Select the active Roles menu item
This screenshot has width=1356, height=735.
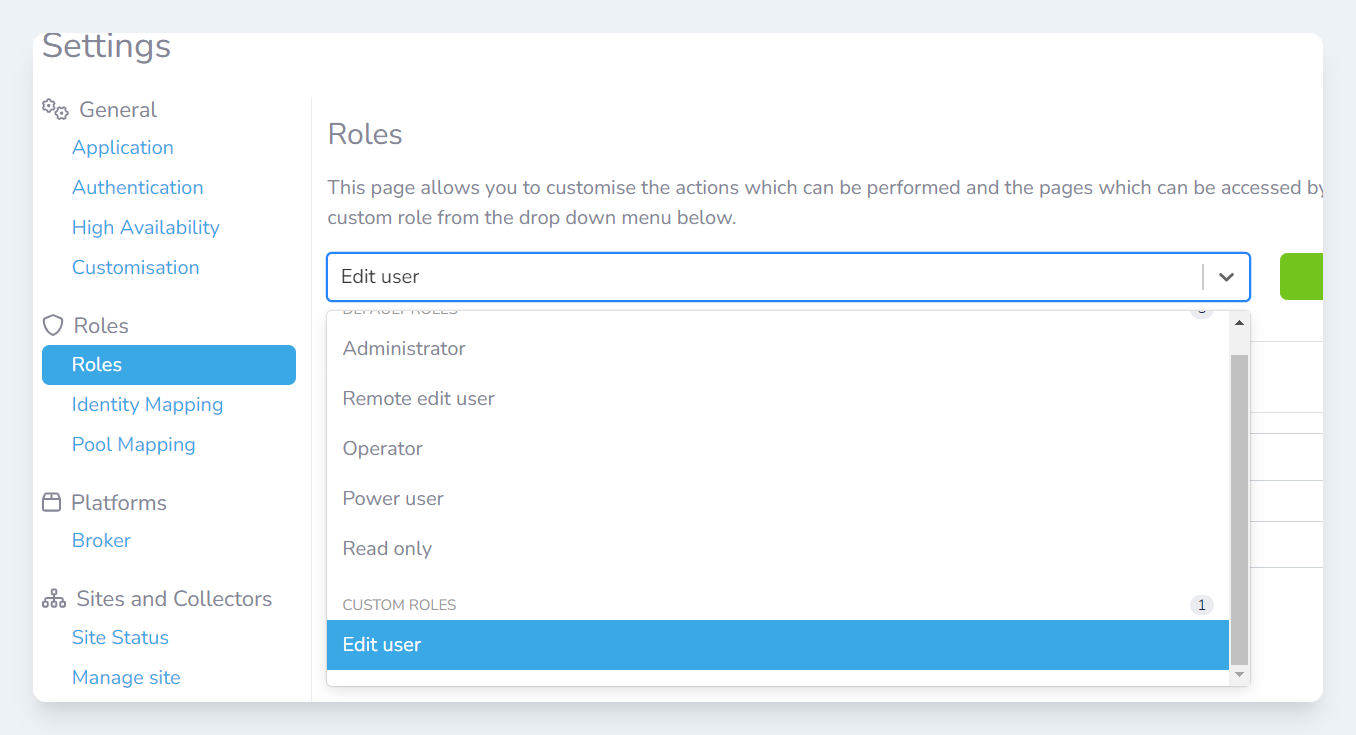point(168,365)
